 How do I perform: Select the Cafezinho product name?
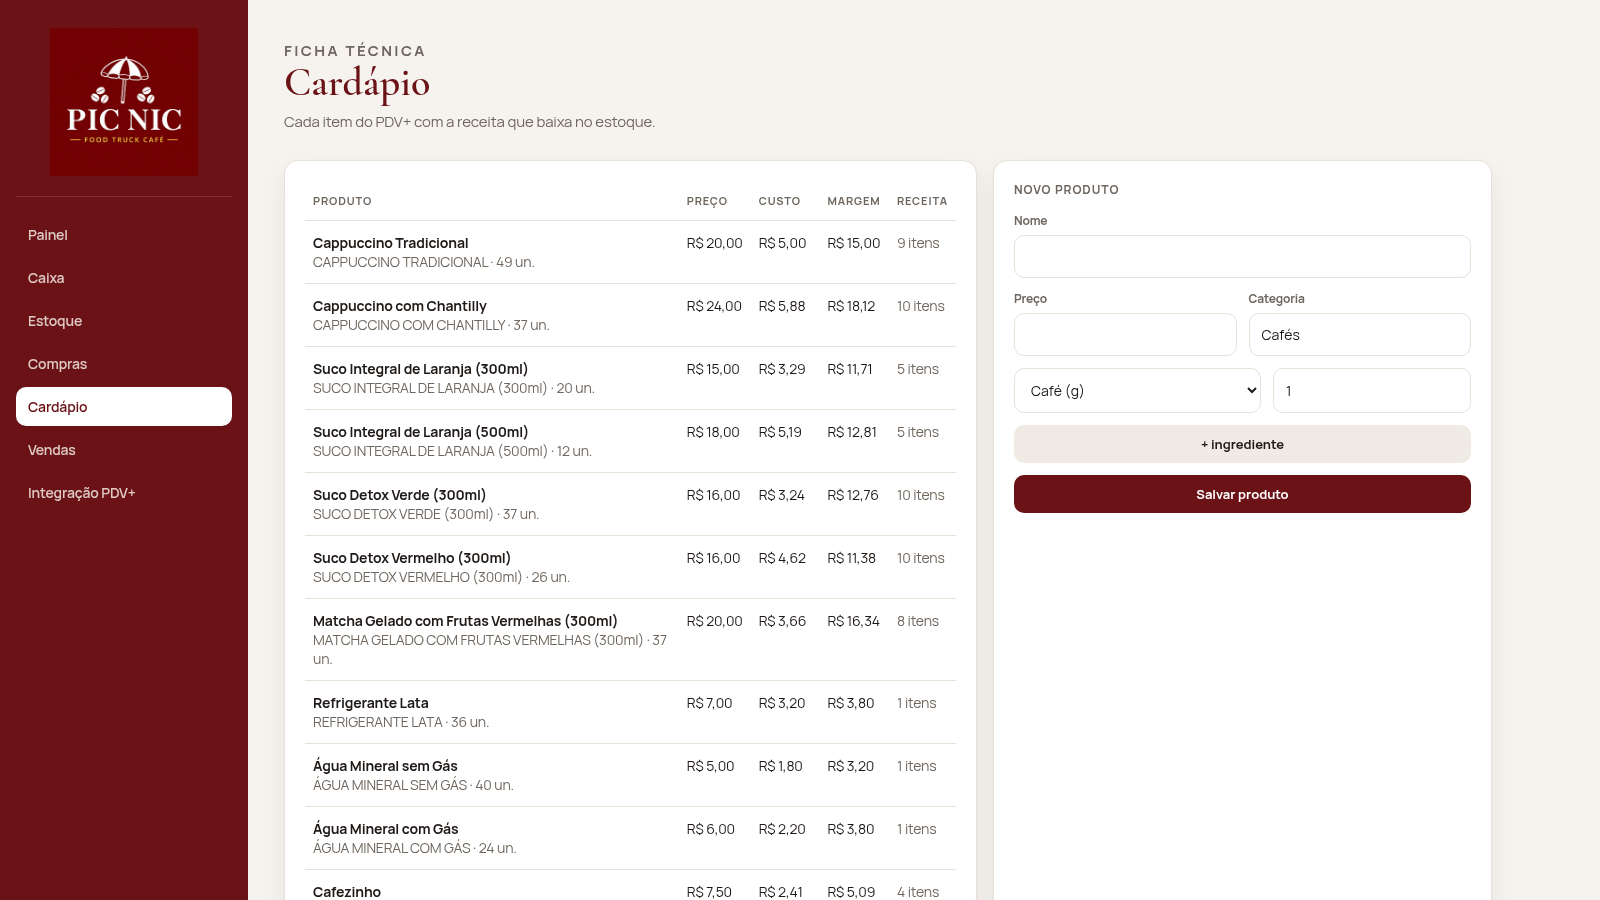tap(347, 892)
